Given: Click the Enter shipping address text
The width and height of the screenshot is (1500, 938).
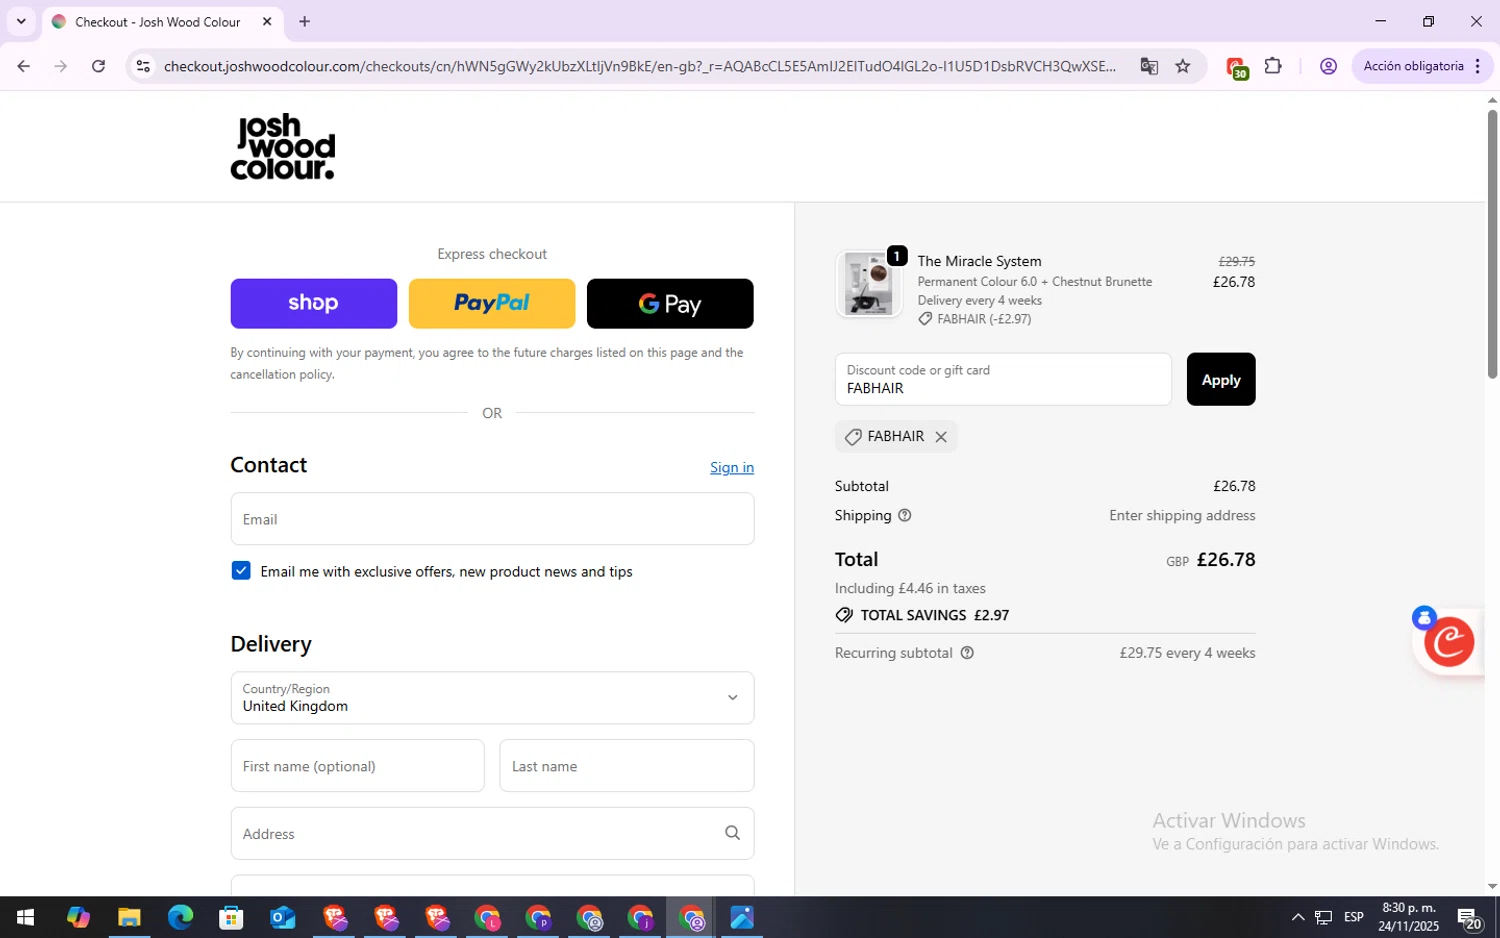Looking at the screenshot, I should point(1182,516).
